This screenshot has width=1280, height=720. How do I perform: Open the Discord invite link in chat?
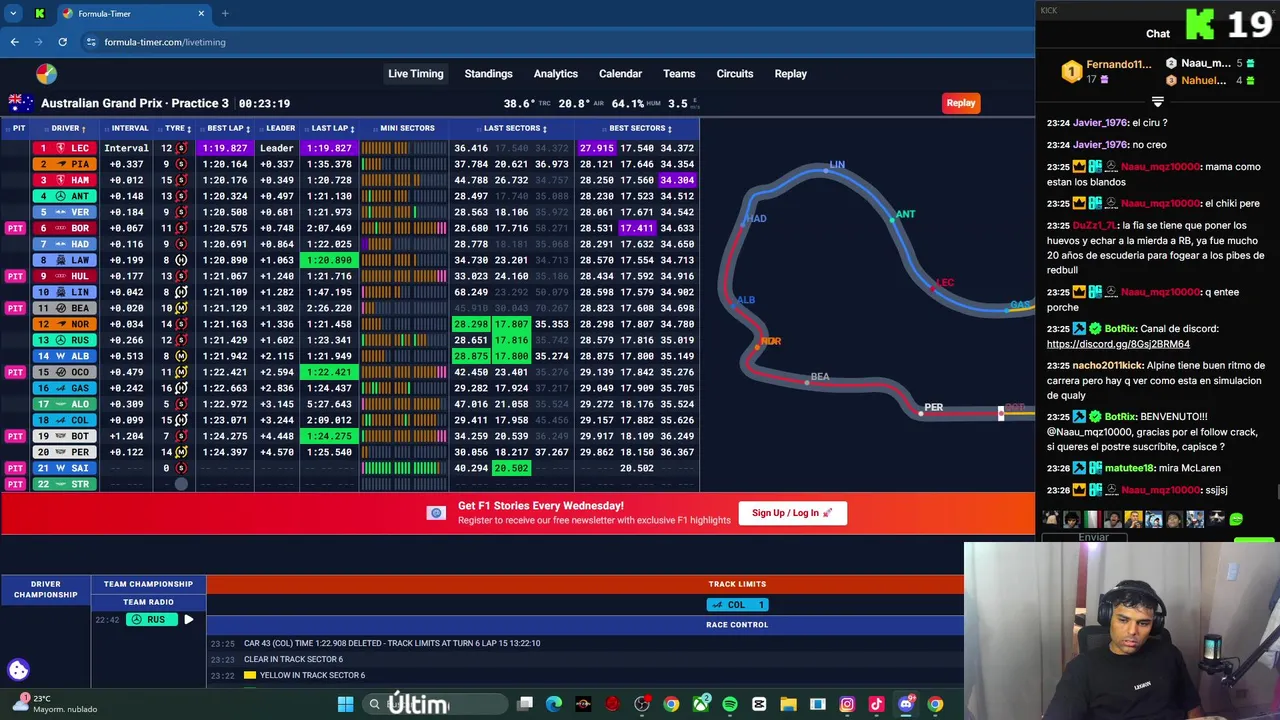(1118, 344)
